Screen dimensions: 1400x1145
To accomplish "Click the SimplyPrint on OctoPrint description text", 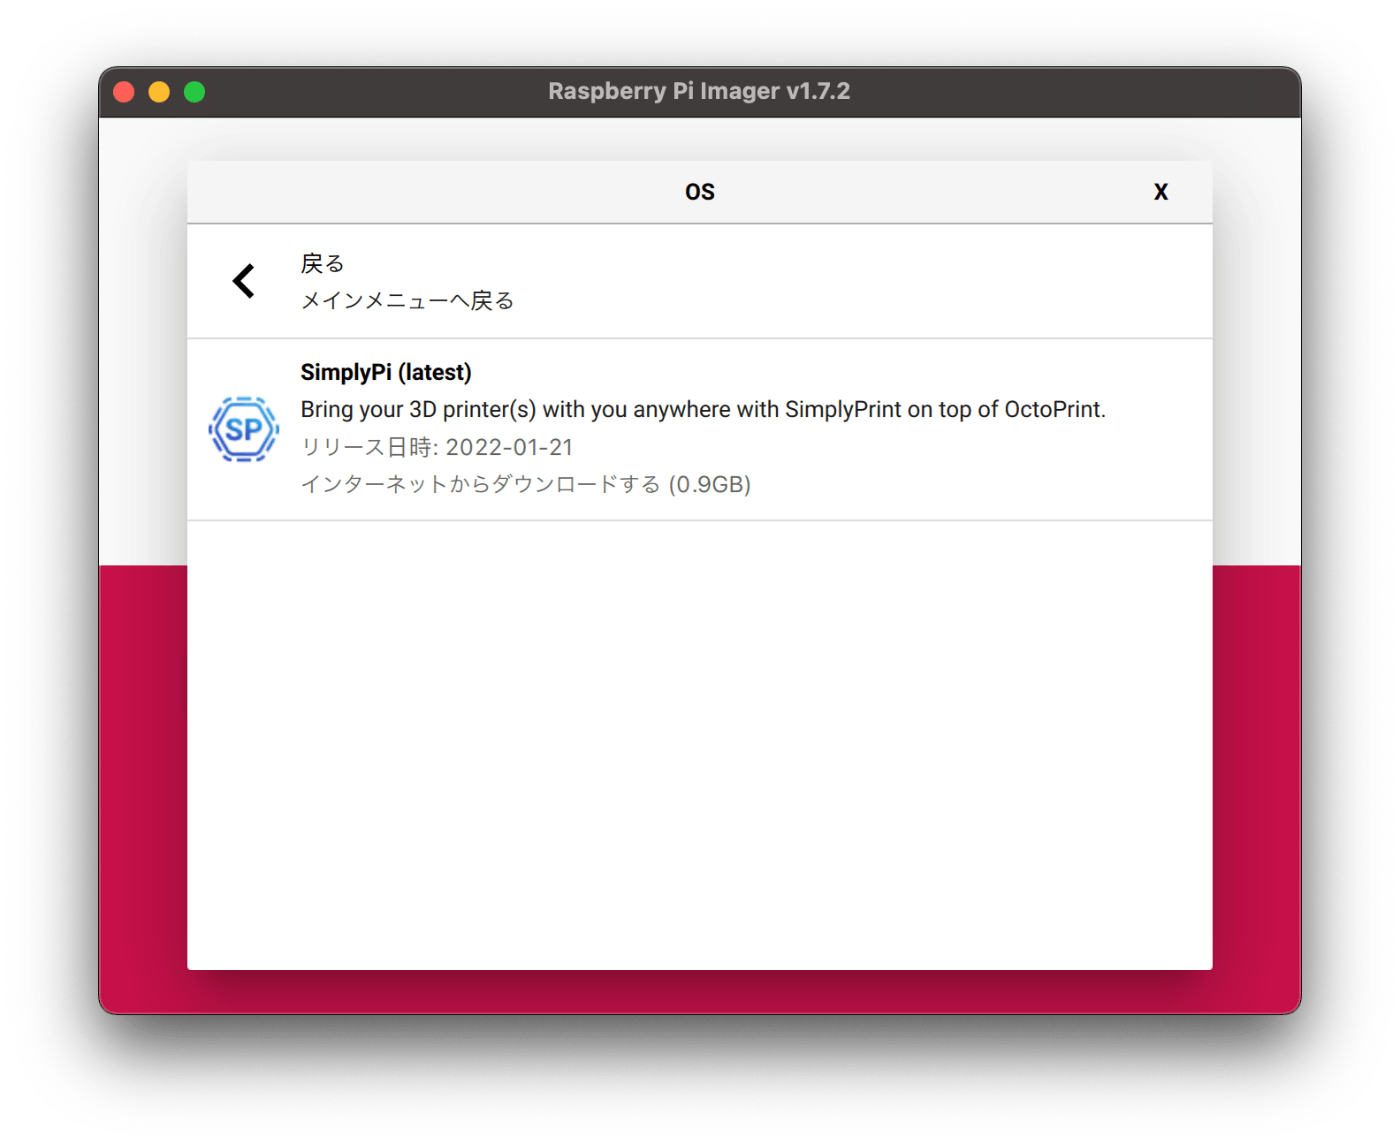I will click(x=703, y=409).
